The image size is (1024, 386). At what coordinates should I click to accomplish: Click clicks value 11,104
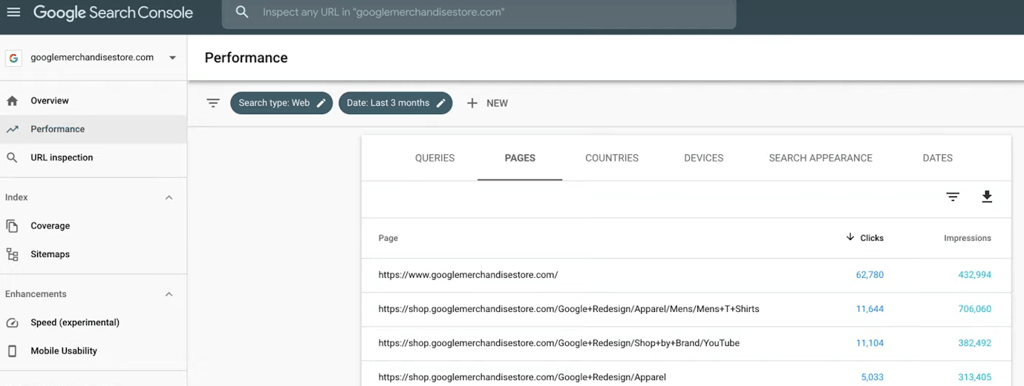coord(870,343)
